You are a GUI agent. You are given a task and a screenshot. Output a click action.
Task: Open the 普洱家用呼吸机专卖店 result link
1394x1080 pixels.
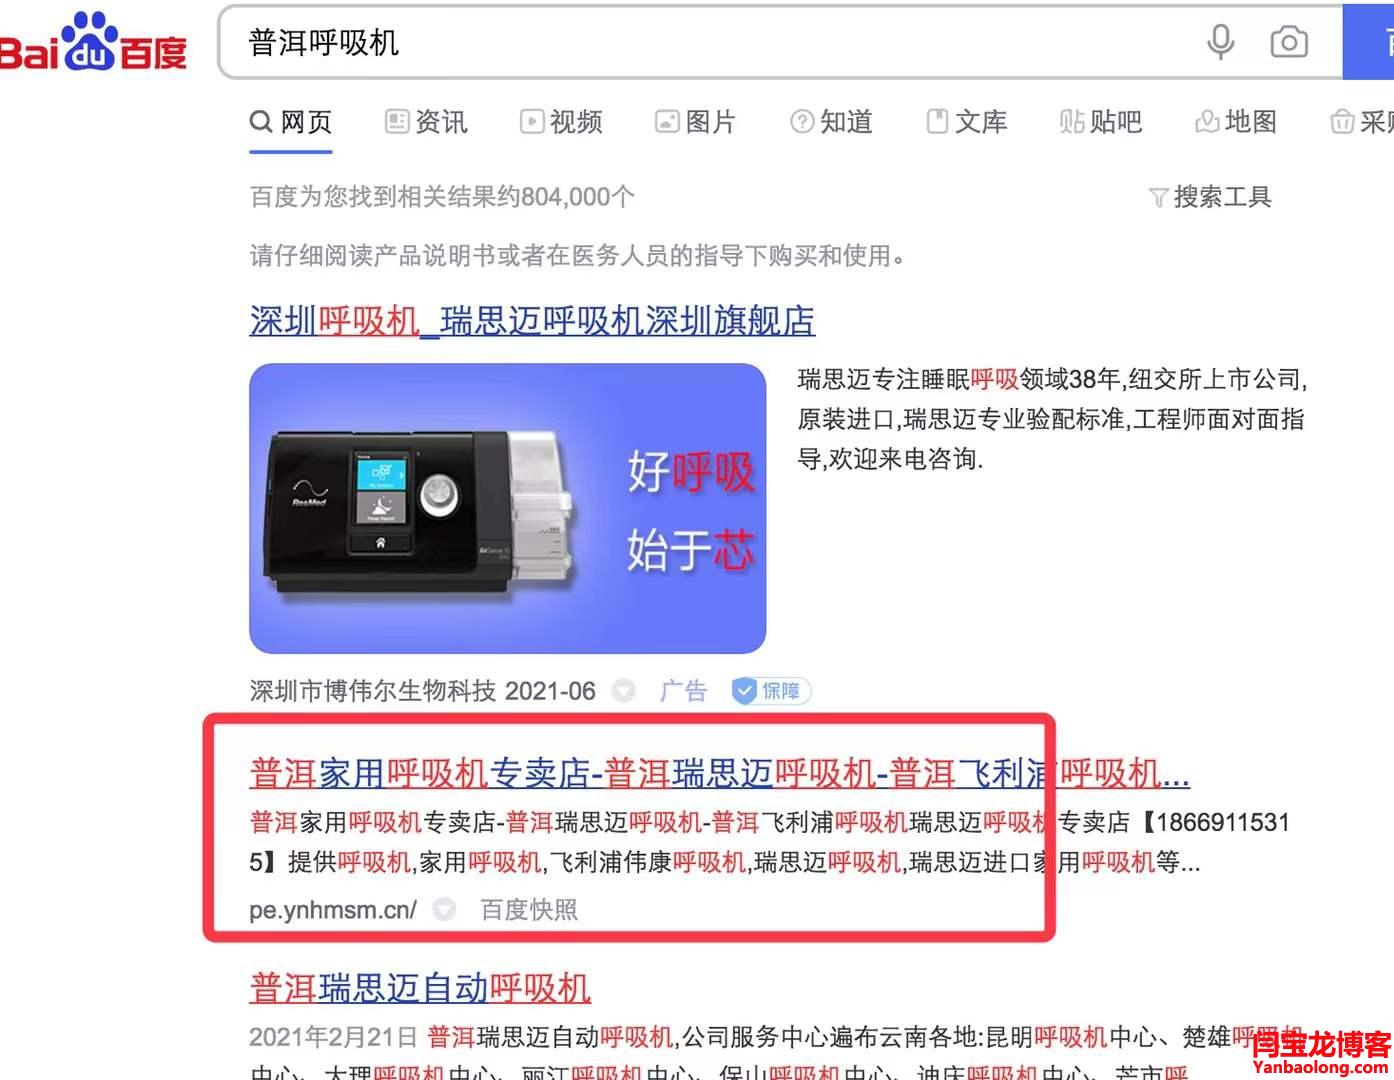(x=719, y=773)
